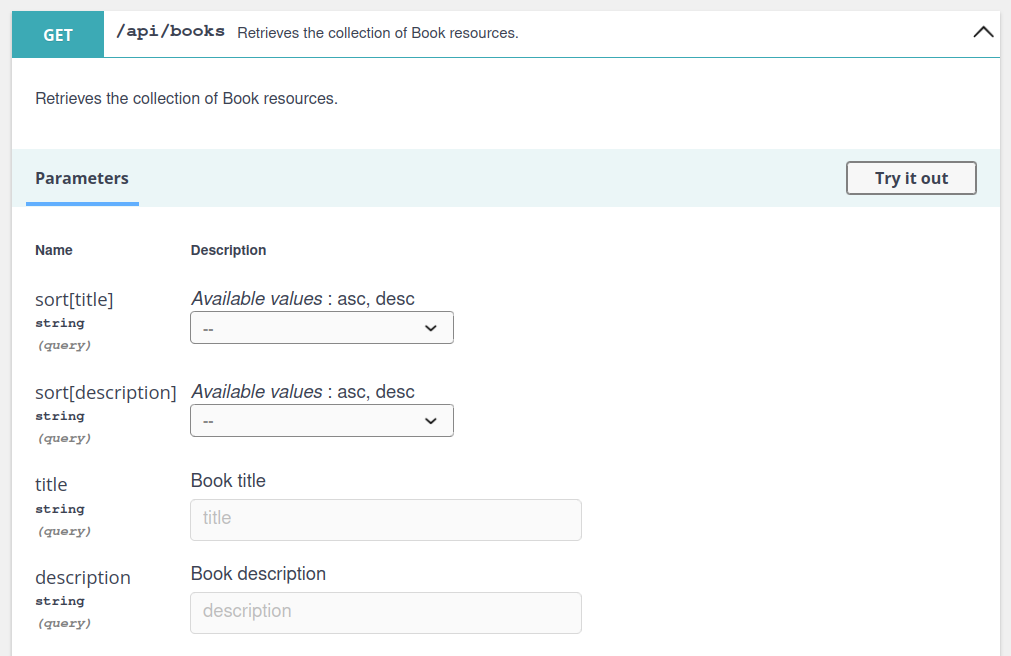Focus the title query input field
Image resolution: width=1011 pixels, height=656 pixels.
coord(385,519)
